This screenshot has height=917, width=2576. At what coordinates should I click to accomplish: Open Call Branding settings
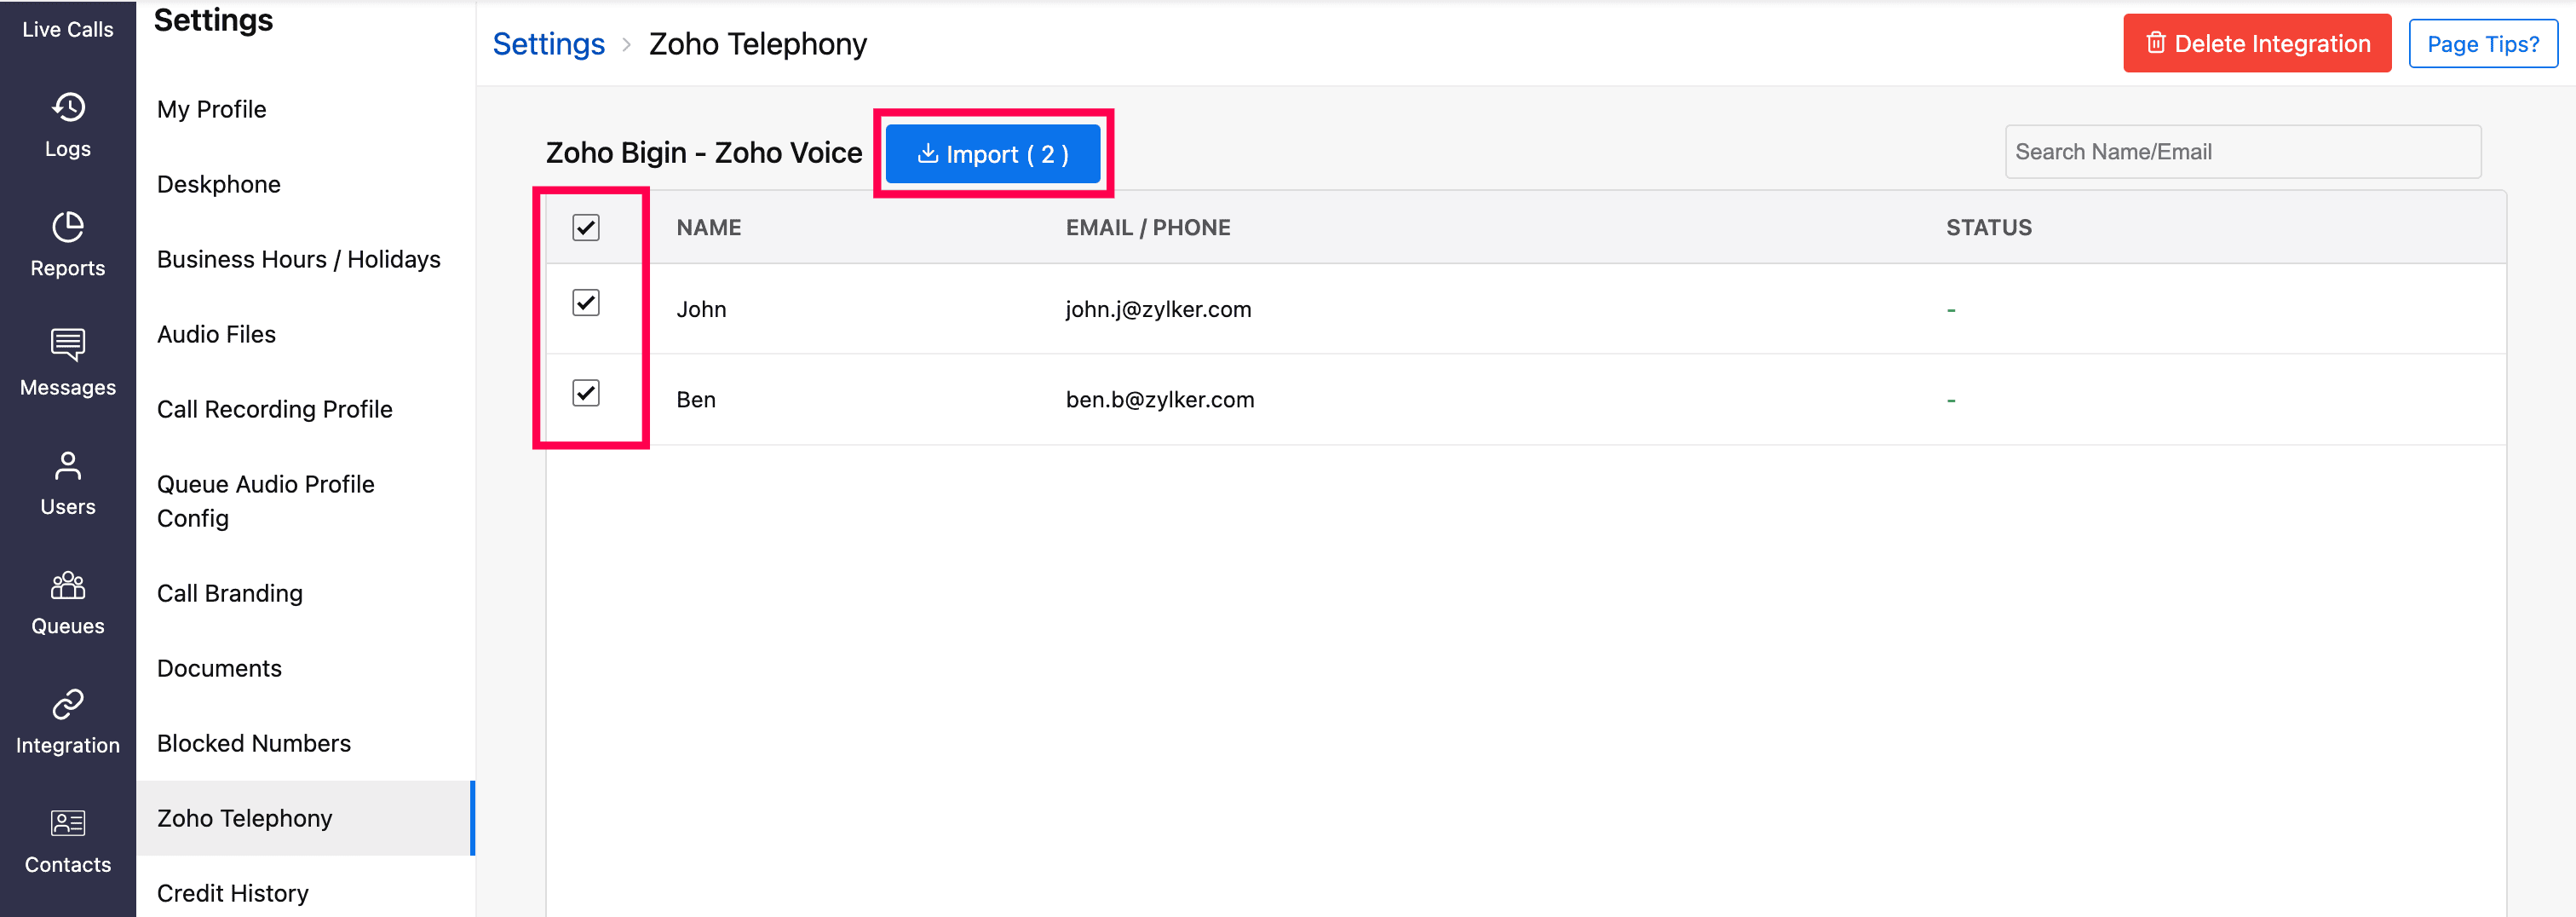click(230, 593)
